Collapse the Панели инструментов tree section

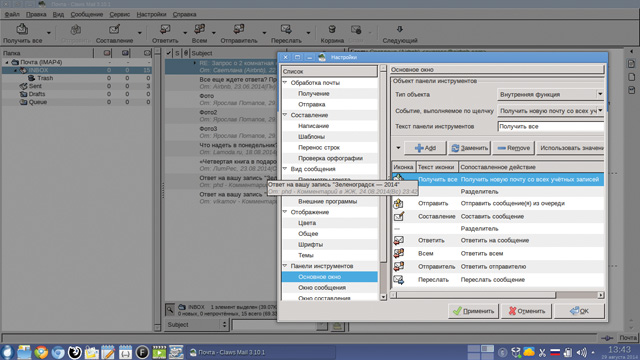click(285, 266)
